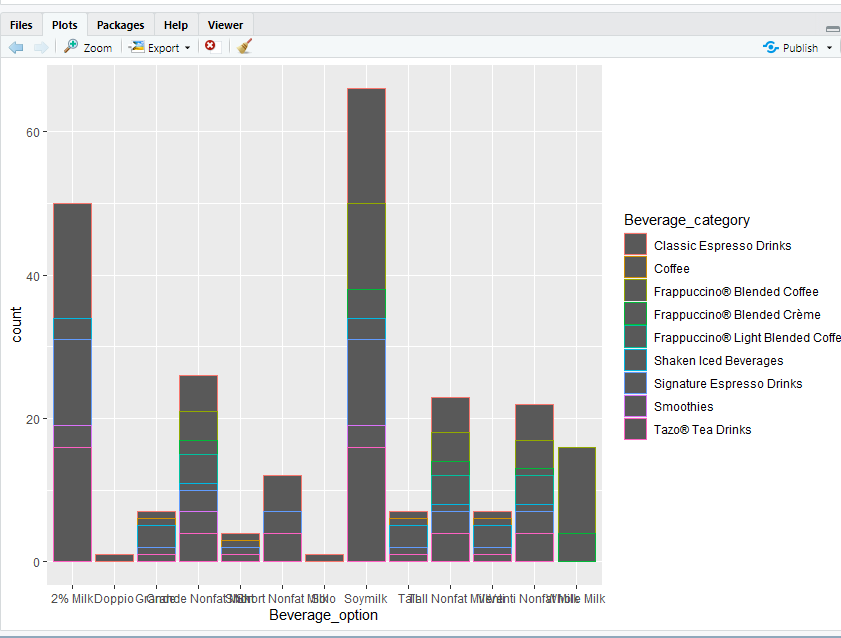Clear all plots with broom icon
This screenshot has width=841, height=638.
(x=245, y=47)
